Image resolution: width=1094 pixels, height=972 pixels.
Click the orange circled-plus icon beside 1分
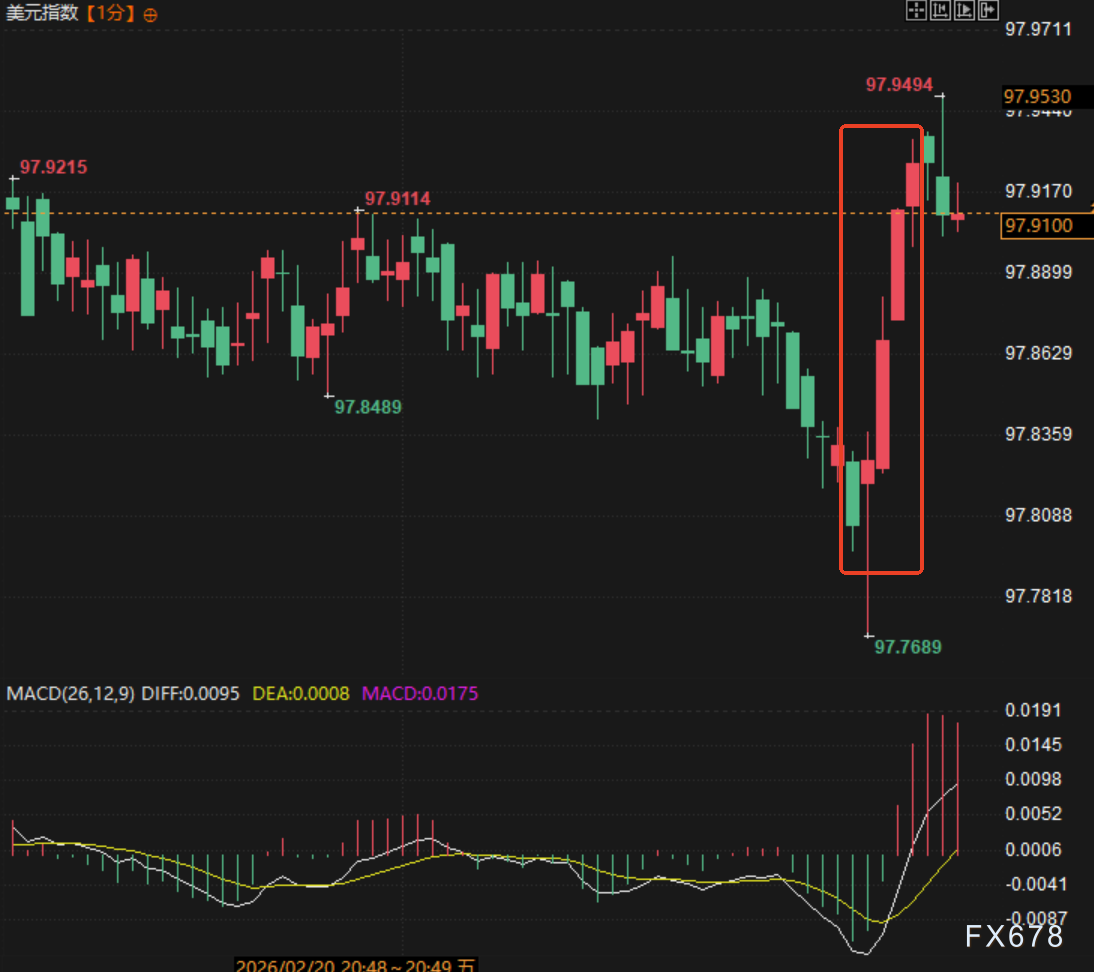tap(150, 15)
